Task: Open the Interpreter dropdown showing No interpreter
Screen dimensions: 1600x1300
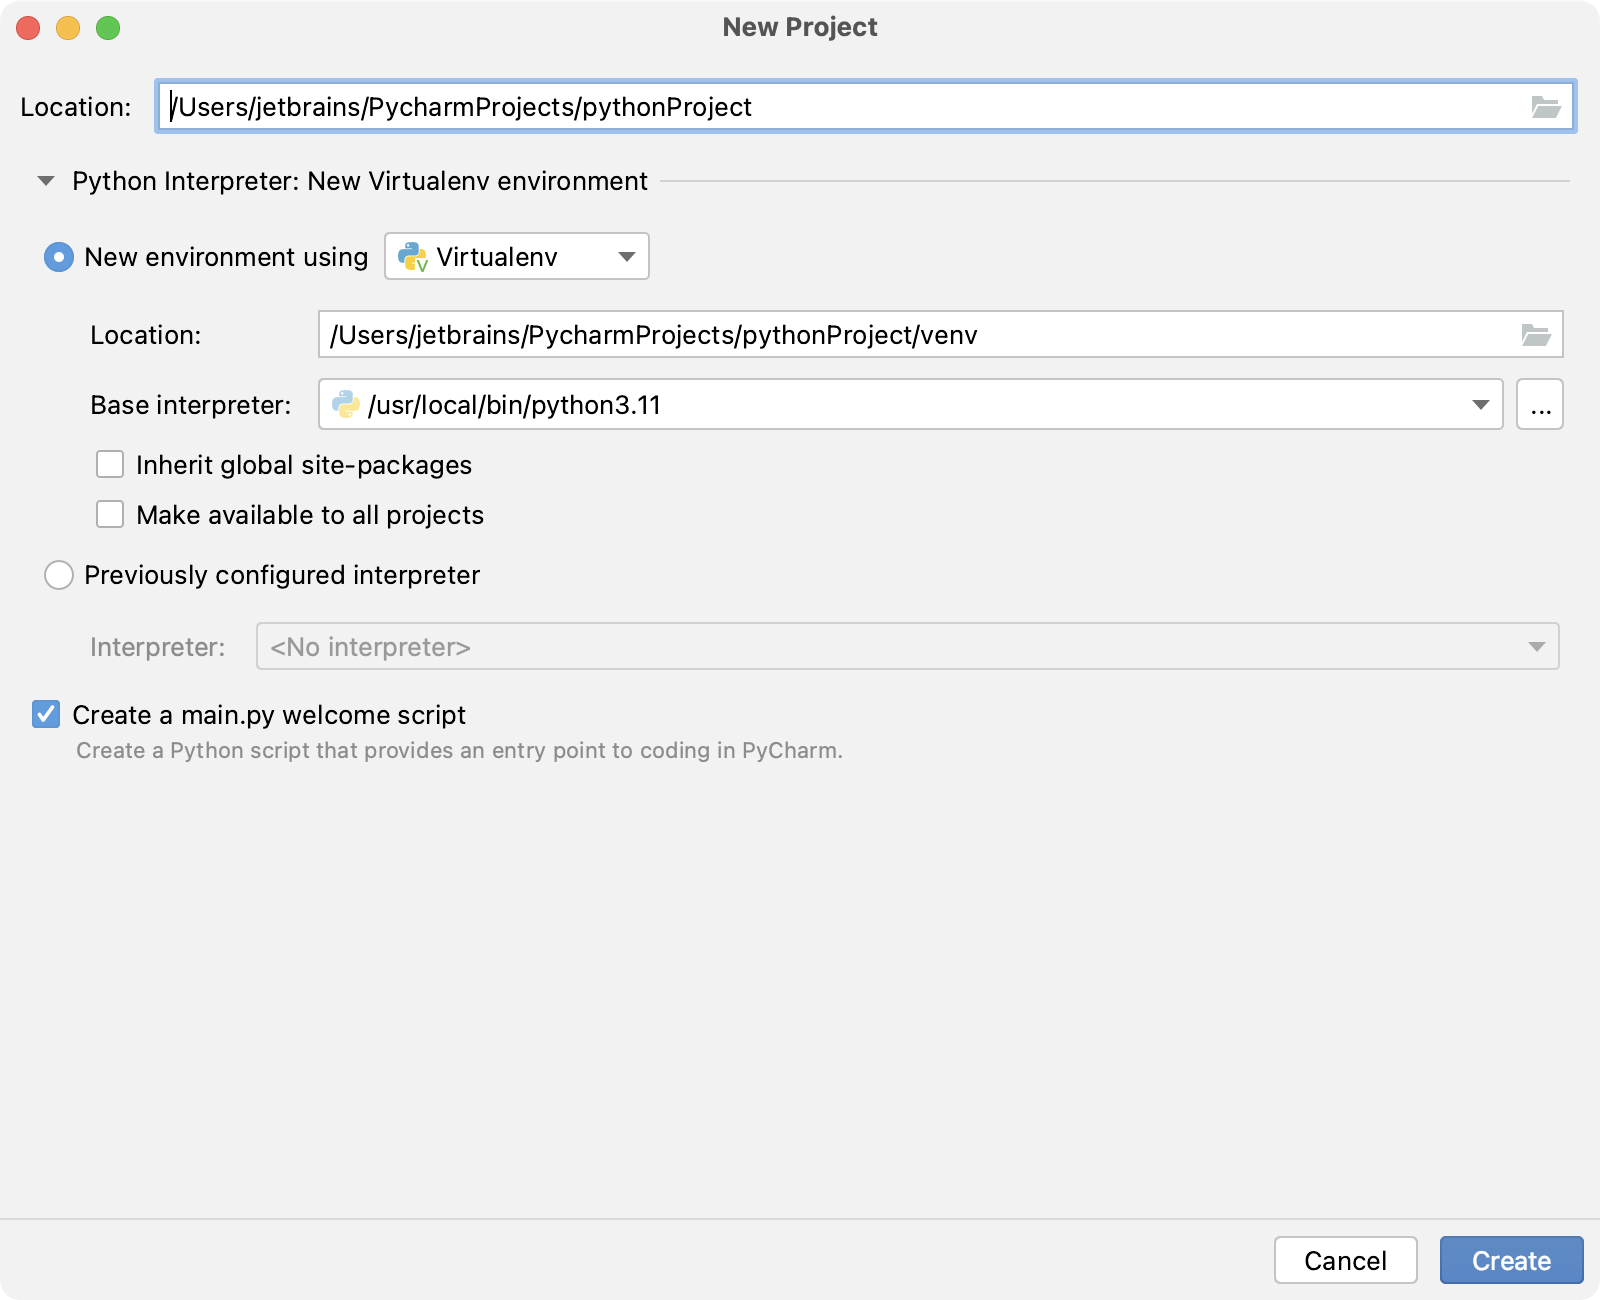Action: tap(1537, 646)
